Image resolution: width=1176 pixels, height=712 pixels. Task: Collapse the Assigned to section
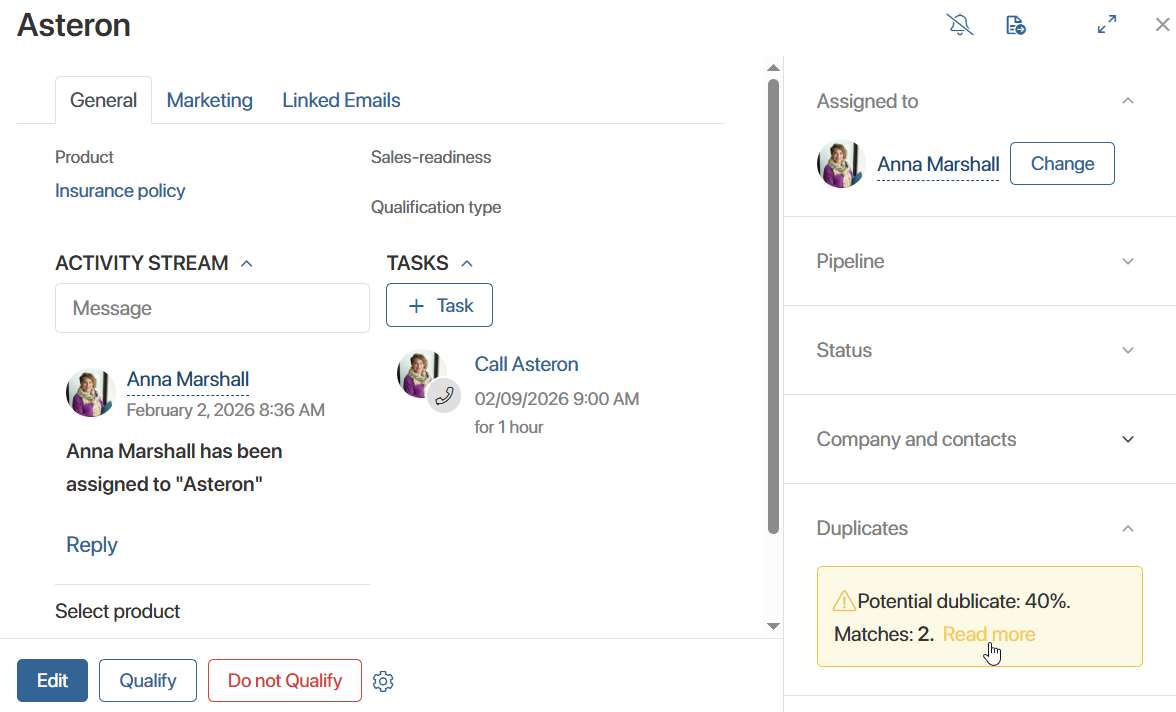point(1128,100)
